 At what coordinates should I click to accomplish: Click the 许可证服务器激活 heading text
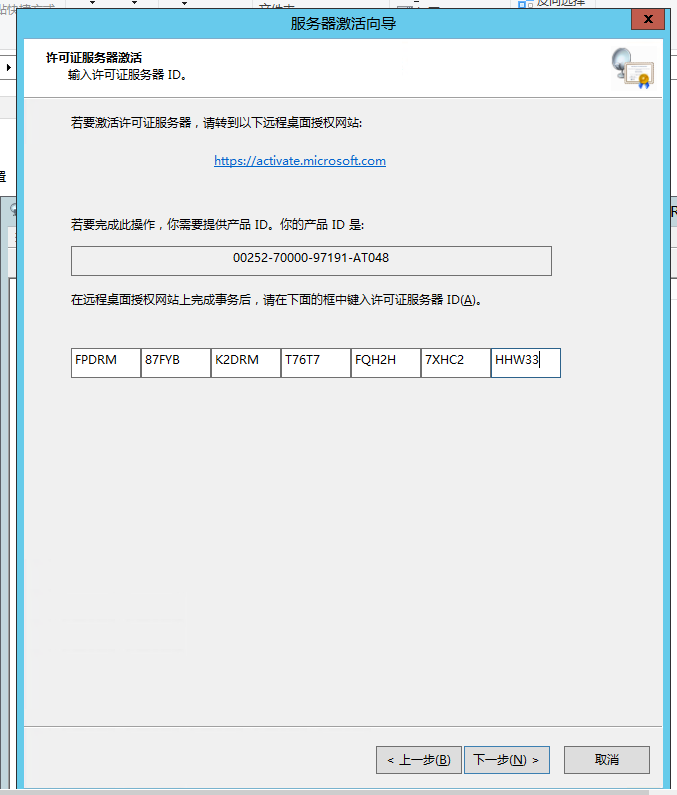[94, 58]
